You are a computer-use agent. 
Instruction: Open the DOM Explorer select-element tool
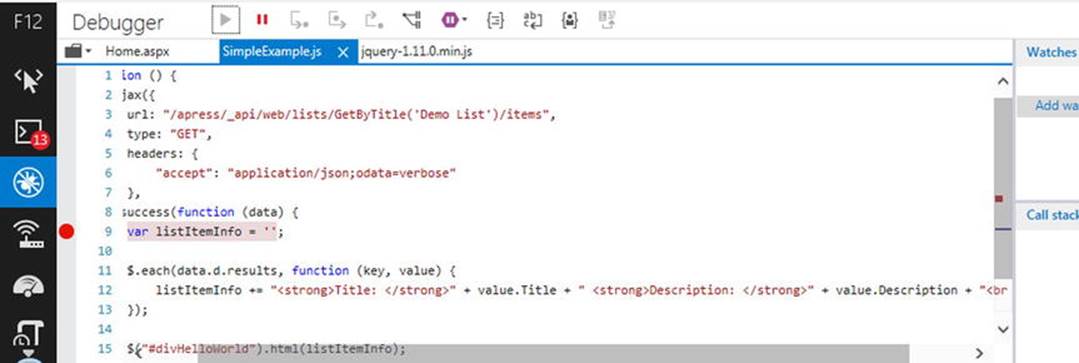28,80
